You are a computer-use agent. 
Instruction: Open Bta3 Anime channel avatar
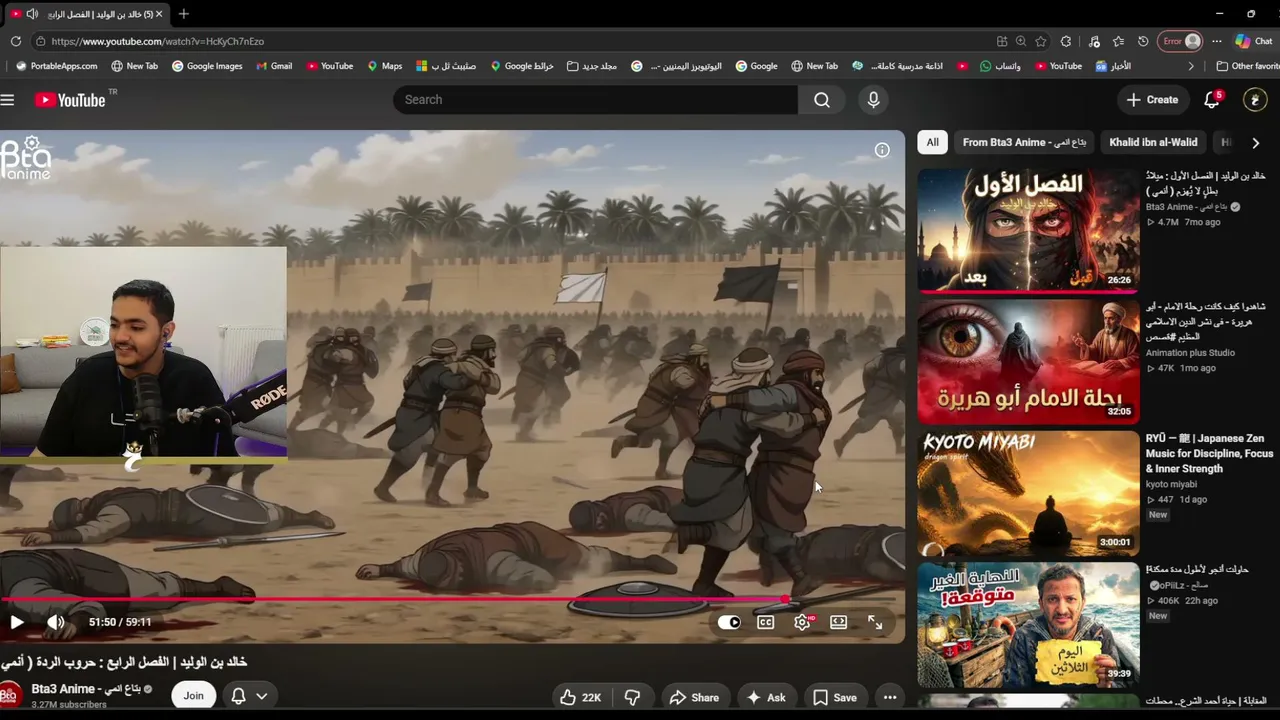tap(10, 696)
